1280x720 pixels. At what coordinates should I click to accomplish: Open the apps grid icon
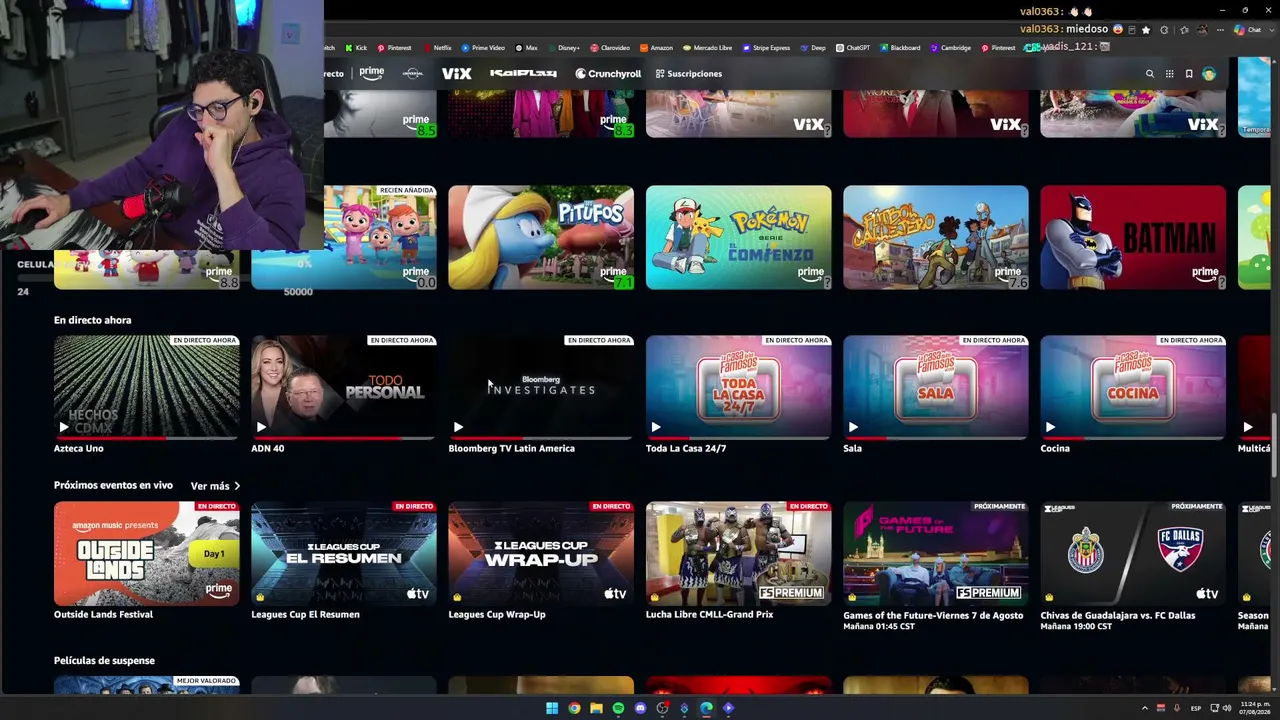coord(1169,74)
